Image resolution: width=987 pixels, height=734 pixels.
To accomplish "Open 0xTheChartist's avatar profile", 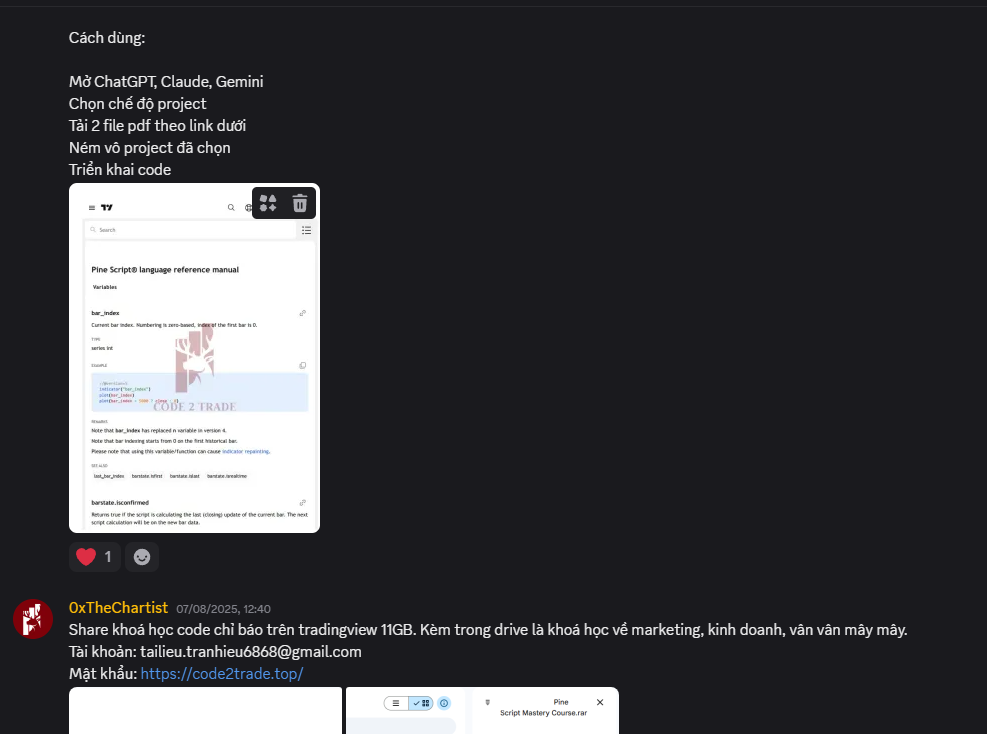I will (x=33, y=619).
